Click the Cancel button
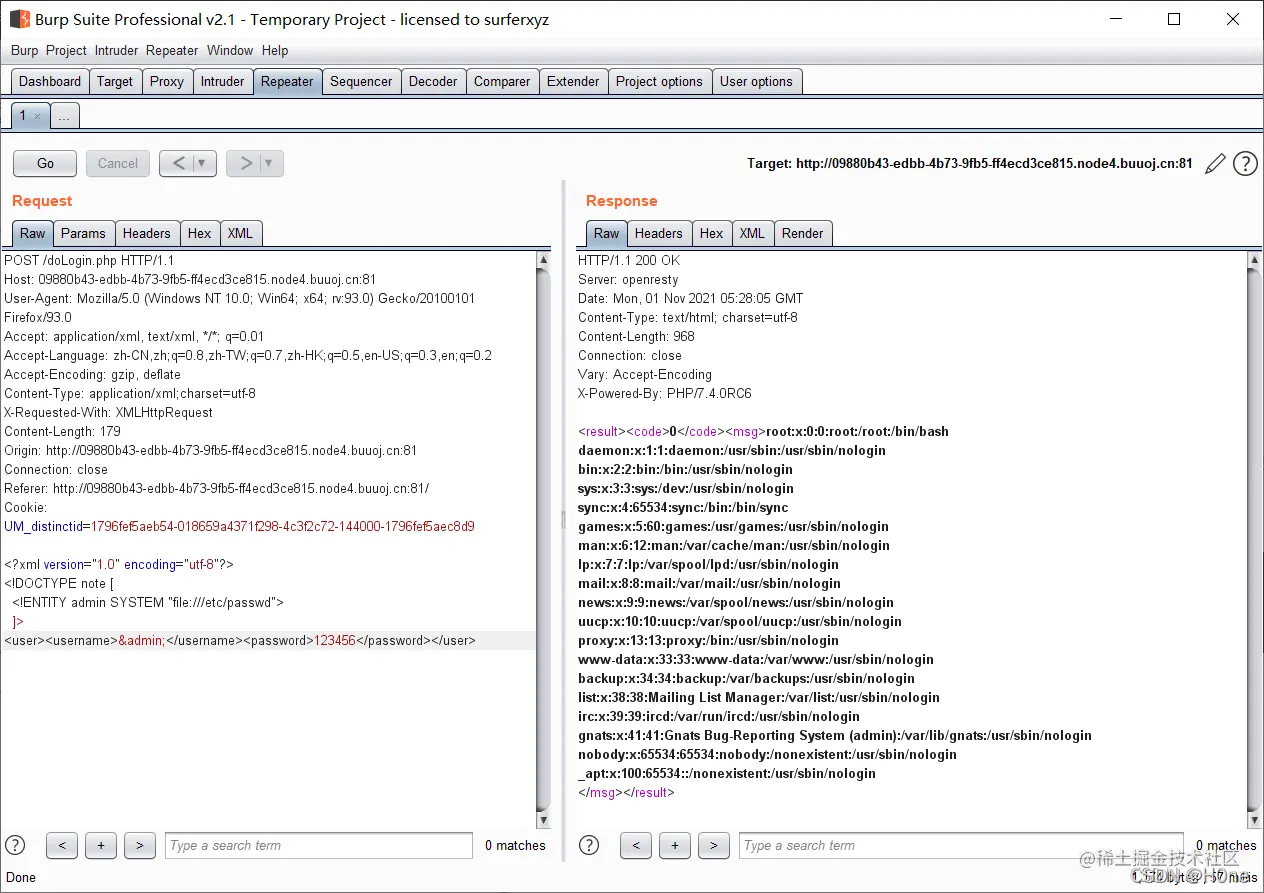This screenshot has height=893, width=1264. (x=118, y=163)
